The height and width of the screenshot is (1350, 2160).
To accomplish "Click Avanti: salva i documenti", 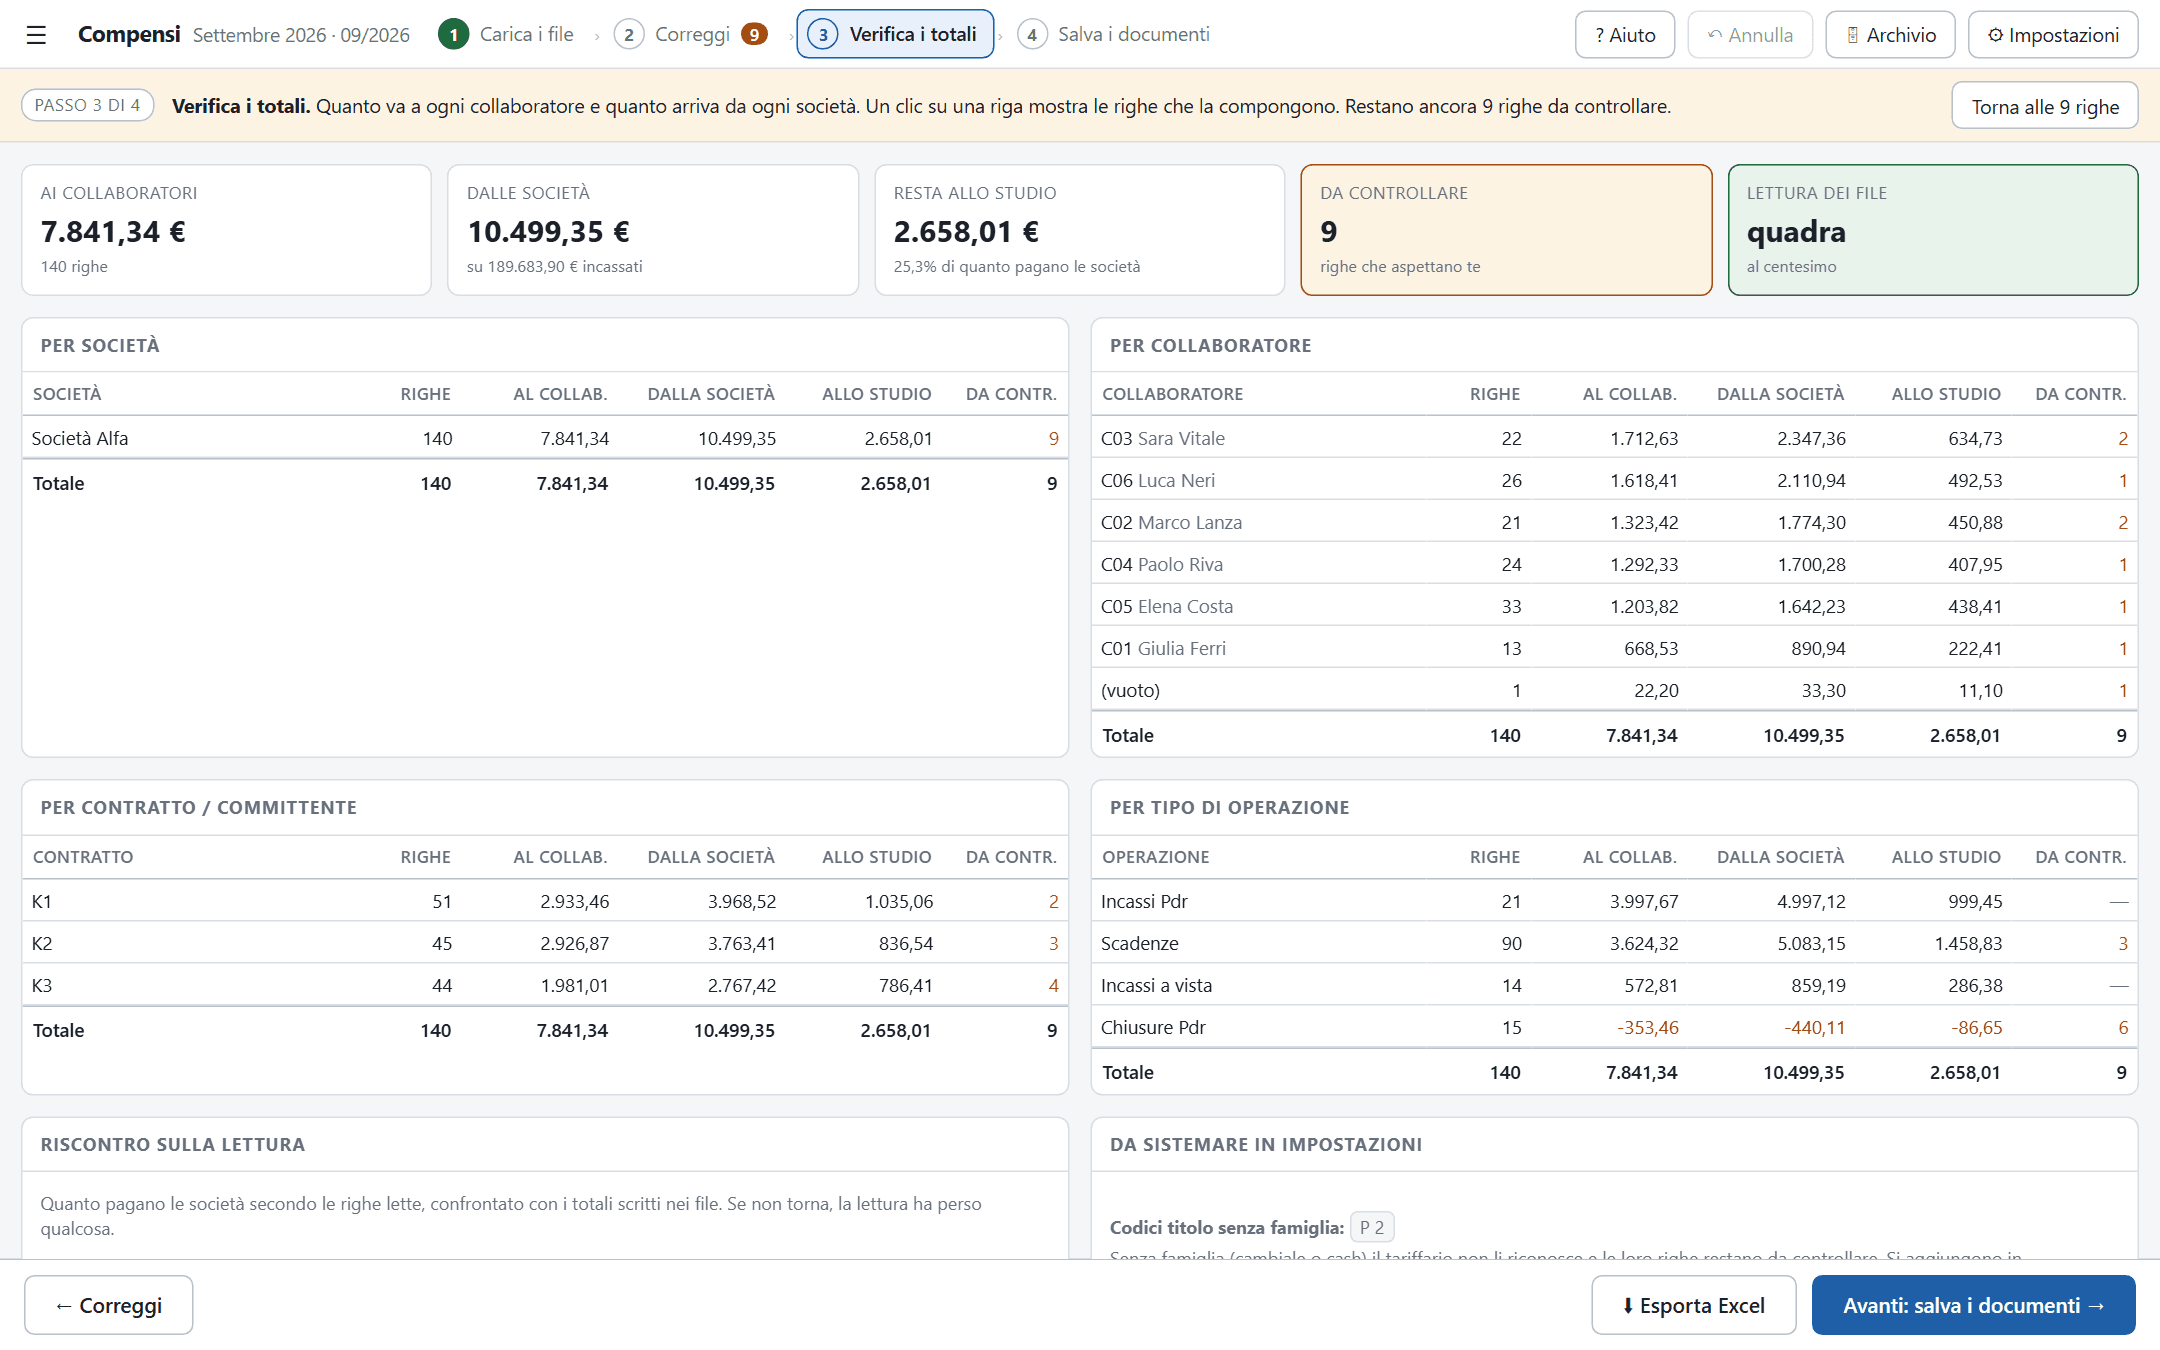I will click(1973, 1305).
